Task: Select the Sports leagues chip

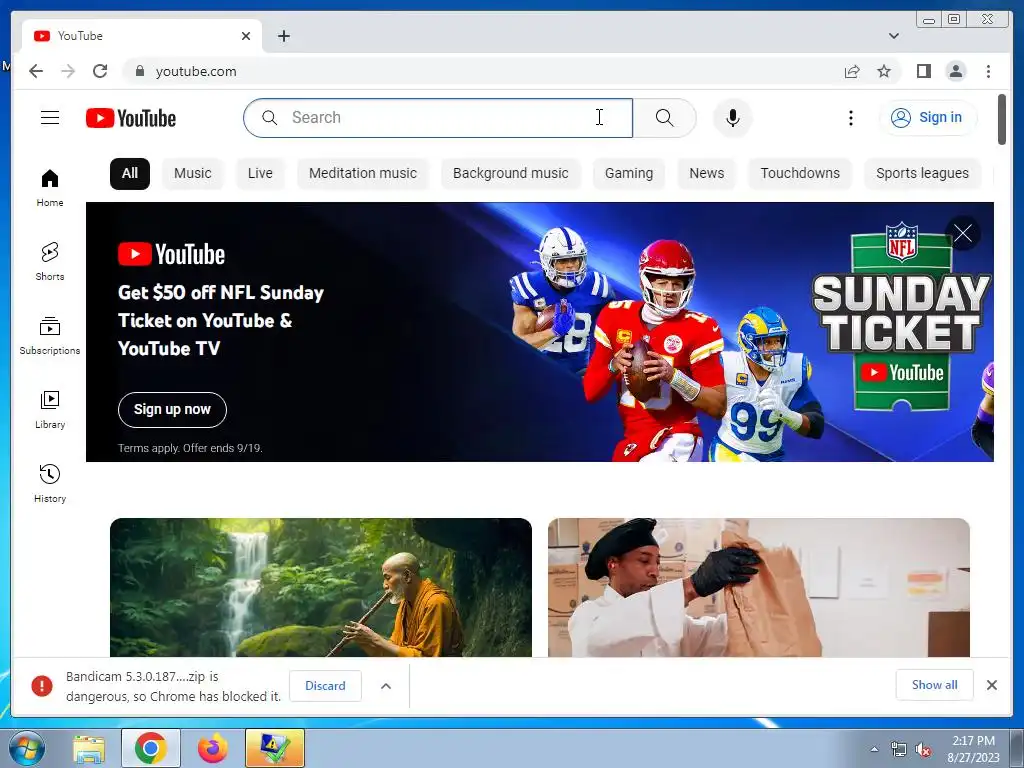Action: [922, 174]
